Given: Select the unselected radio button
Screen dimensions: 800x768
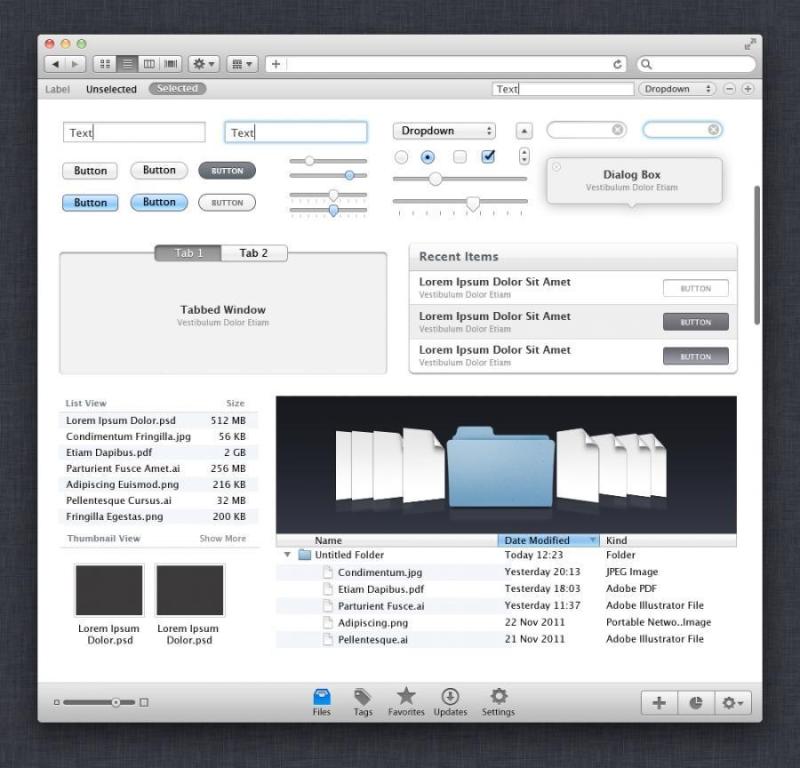Looking at the screenshot, I should (401, 157).
